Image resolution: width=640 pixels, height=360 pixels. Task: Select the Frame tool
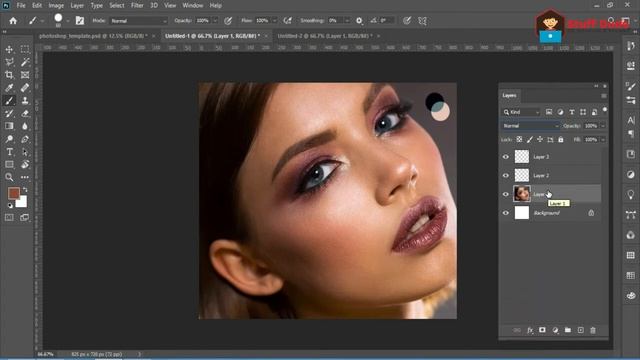pyautogui.click(x=25, y=75)
